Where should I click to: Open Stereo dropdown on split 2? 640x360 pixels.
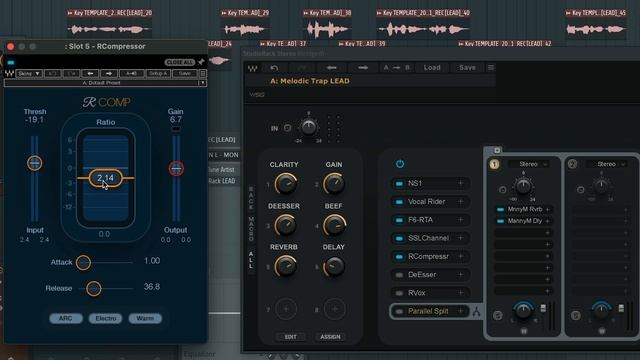point(607,164)
